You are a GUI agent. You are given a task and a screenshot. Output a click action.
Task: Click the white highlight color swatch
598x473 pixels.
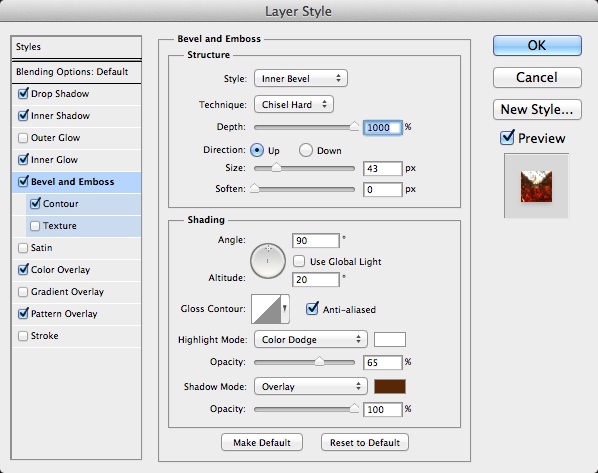click(x=390, y=339)
